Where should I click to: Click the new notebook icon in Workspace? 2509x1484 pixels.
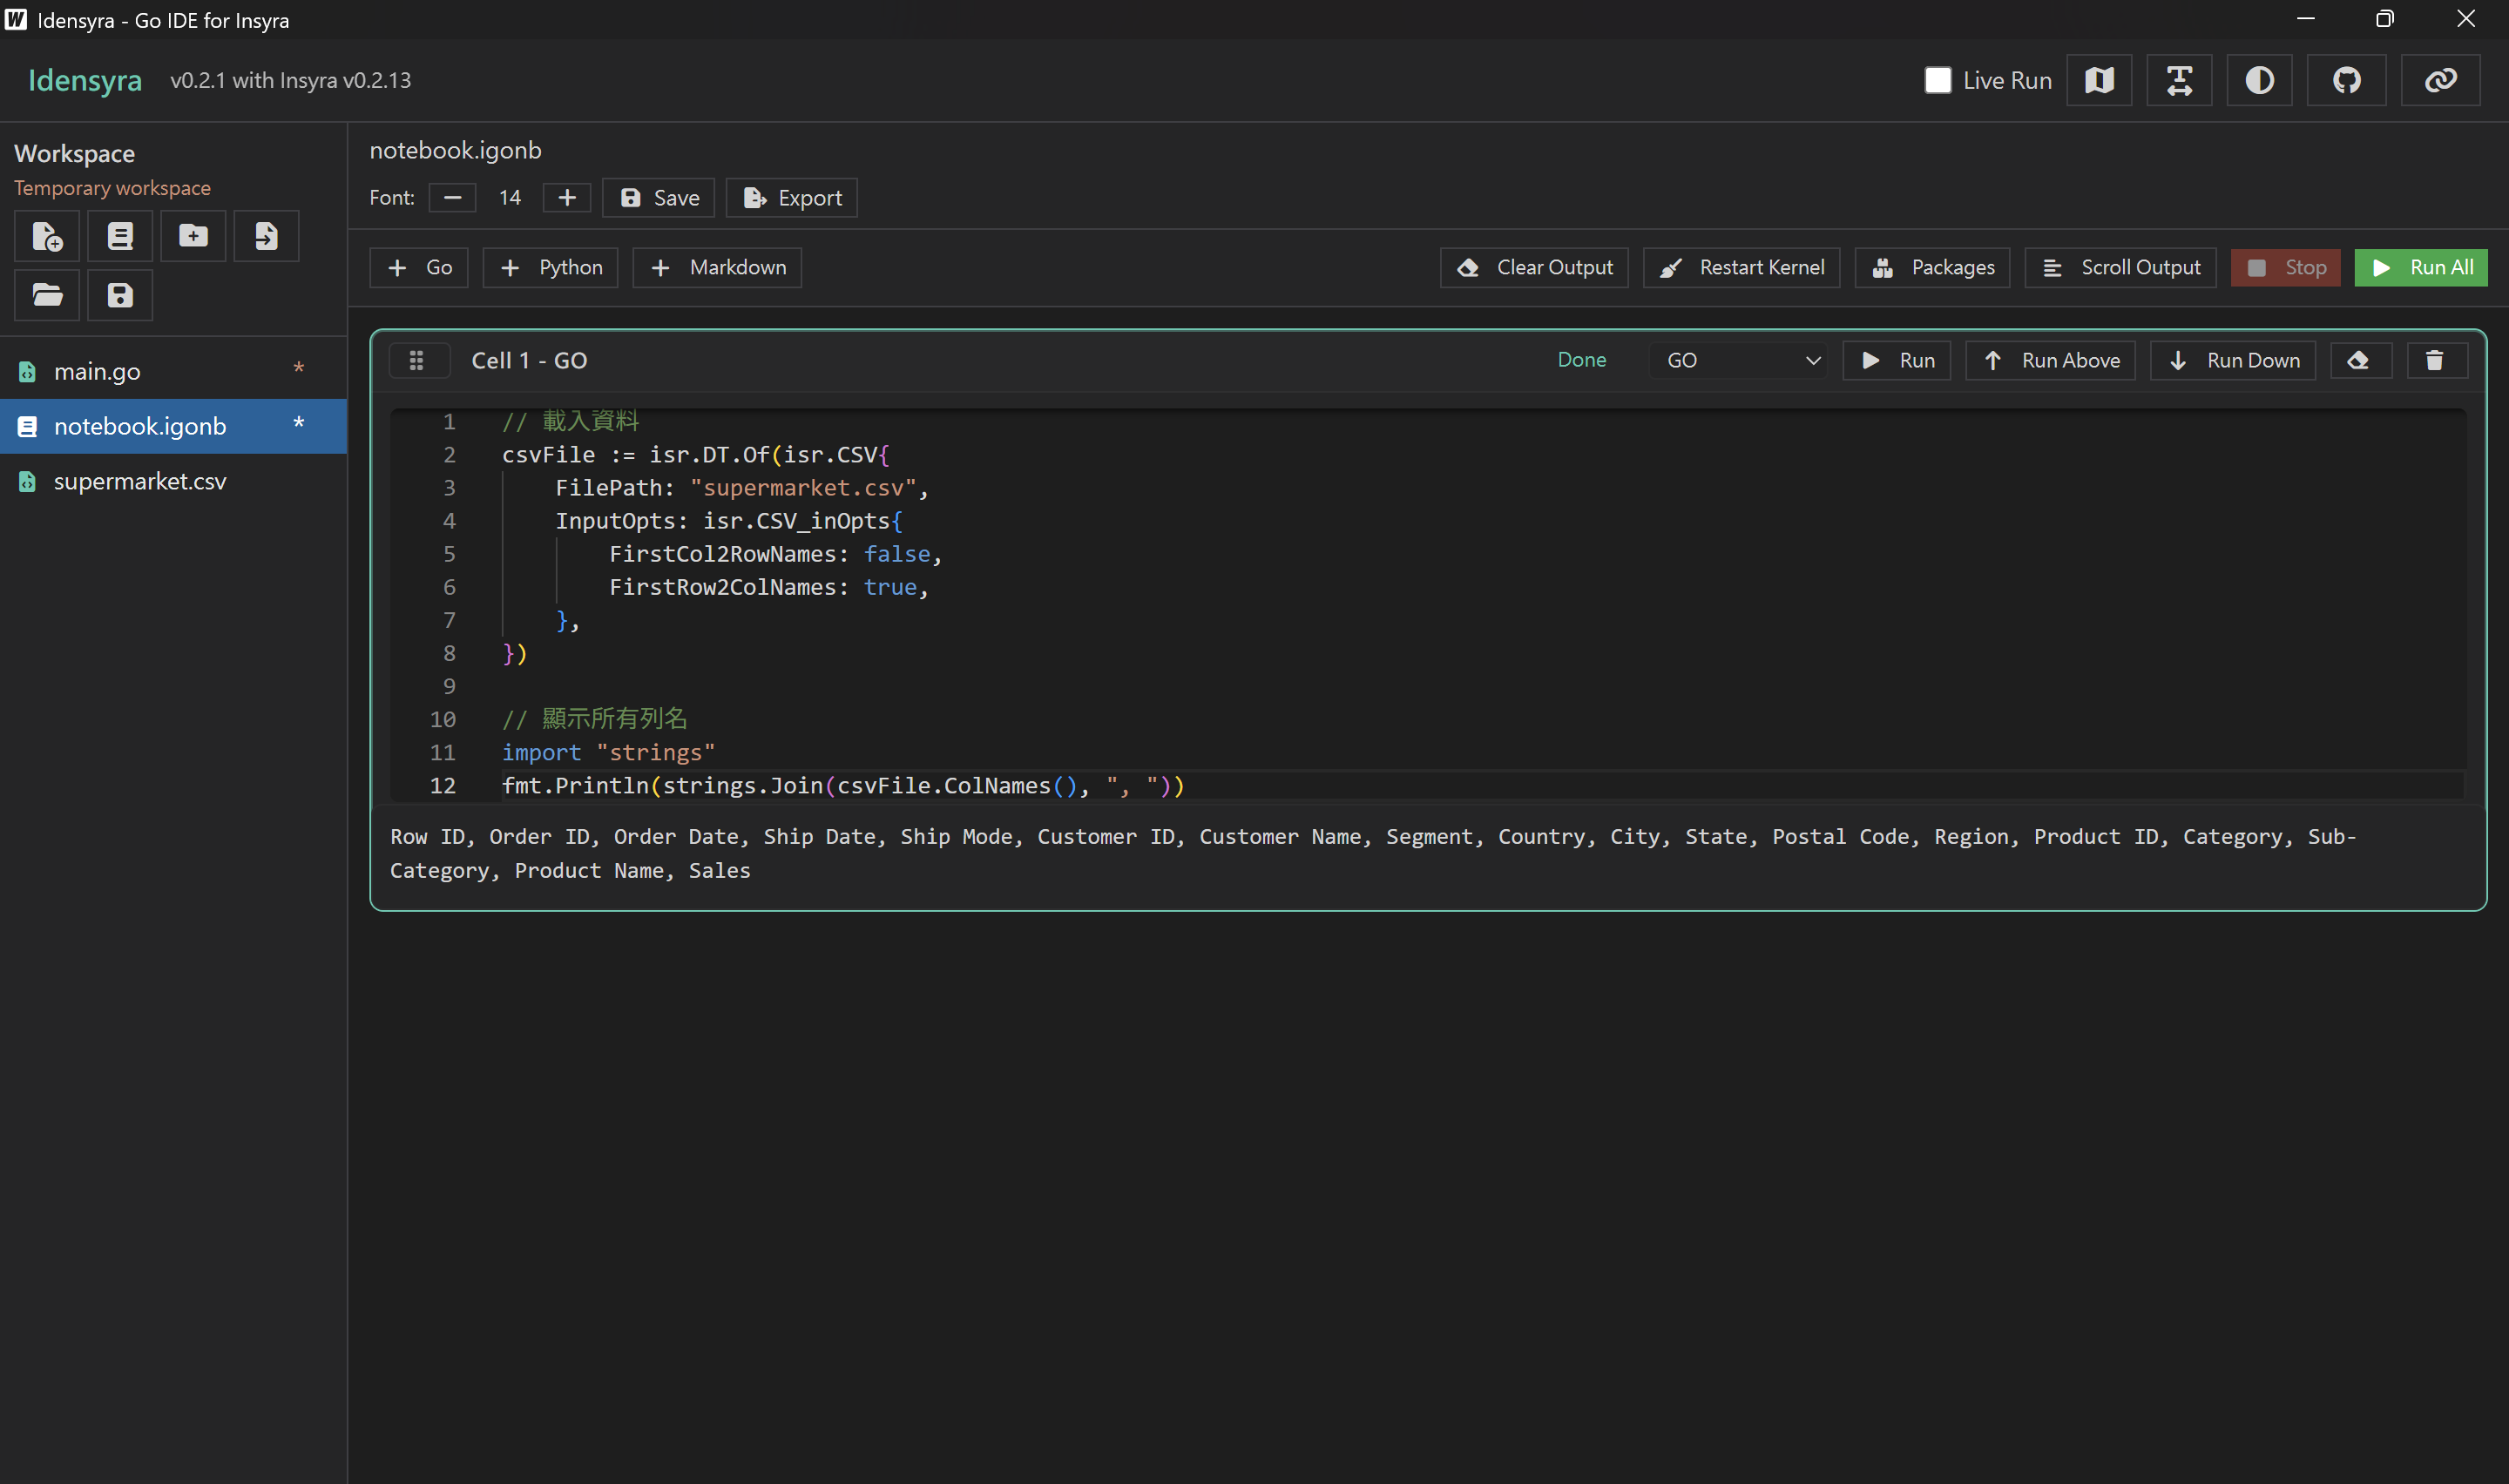[x=120, y=236]
